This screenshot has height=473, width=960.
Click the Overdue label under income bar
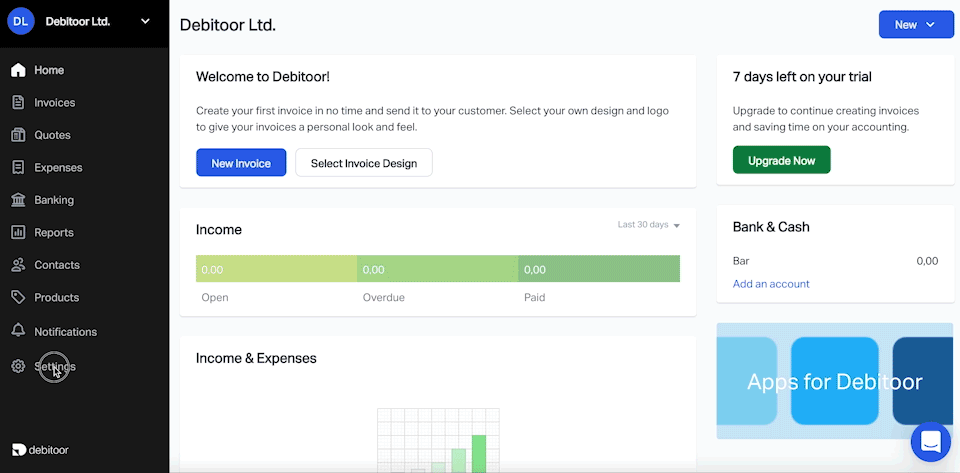[x=383, y=298]
